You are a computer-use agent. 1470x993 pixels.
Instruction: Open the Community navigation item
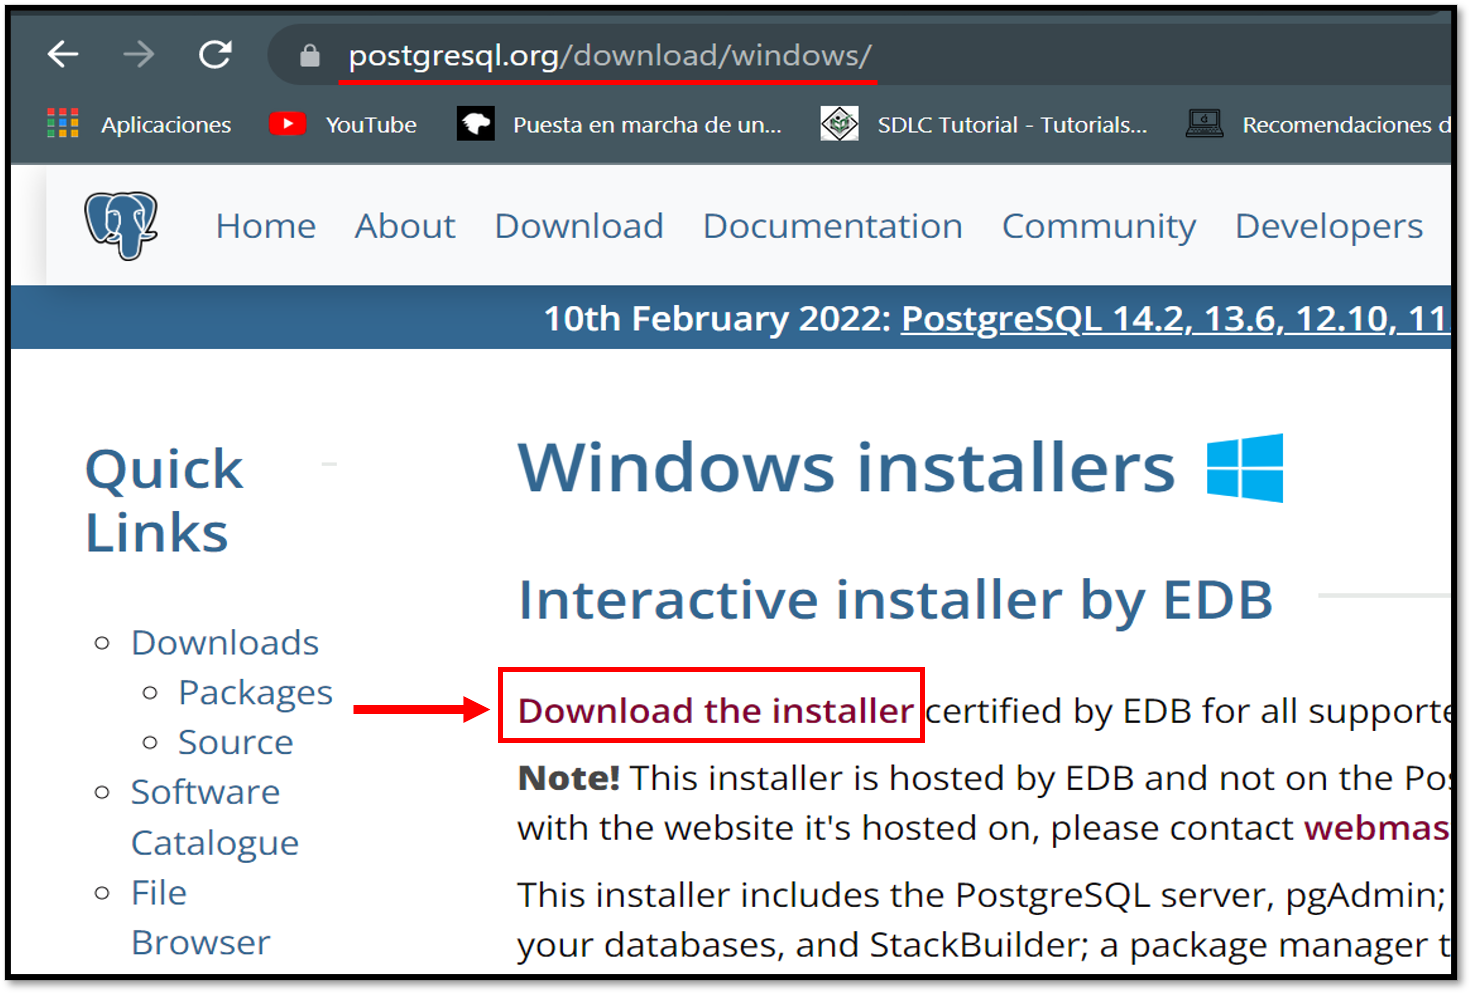pyautogui.click(x=1099, y=227)
